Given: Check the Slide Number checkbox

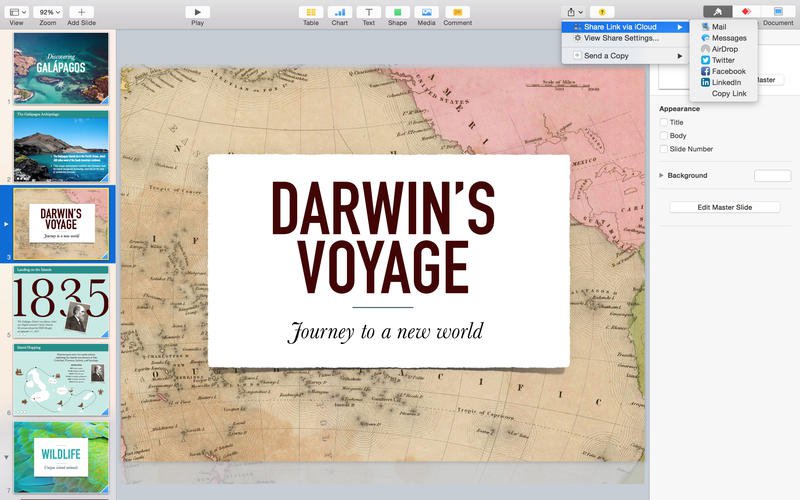Looking at the screenshot, I should coord(664,149).
